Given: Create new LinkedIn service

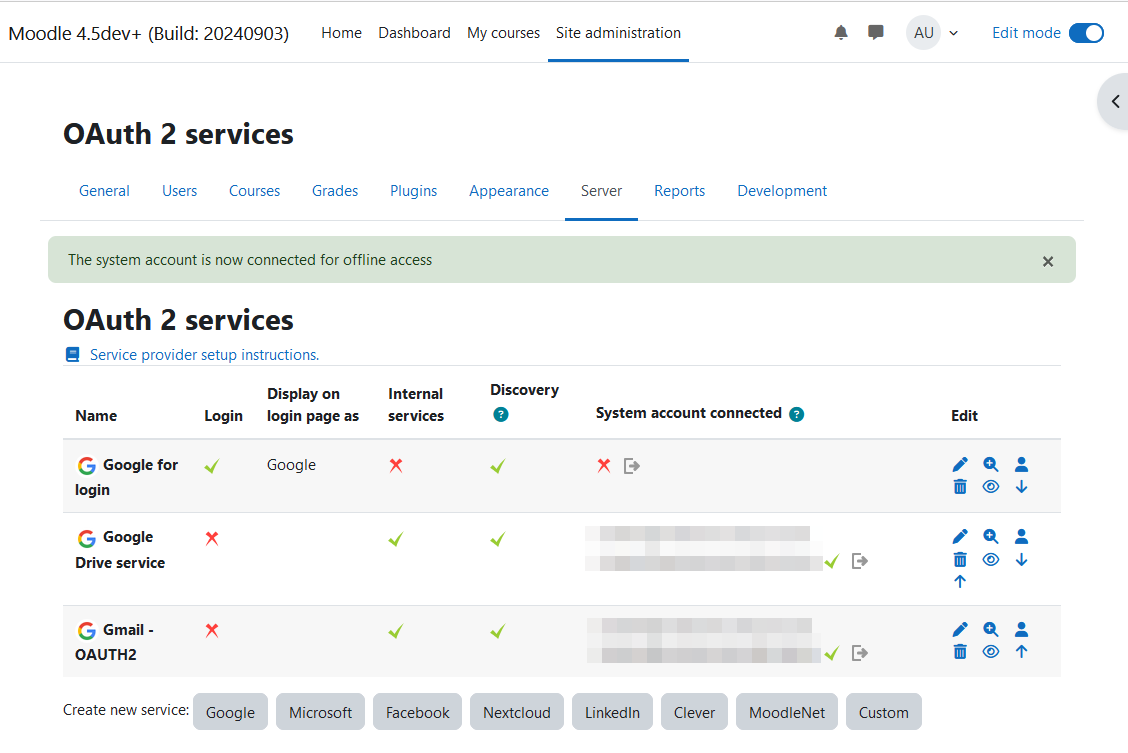Looking at the screenshot, I should (x=612, y=712).
